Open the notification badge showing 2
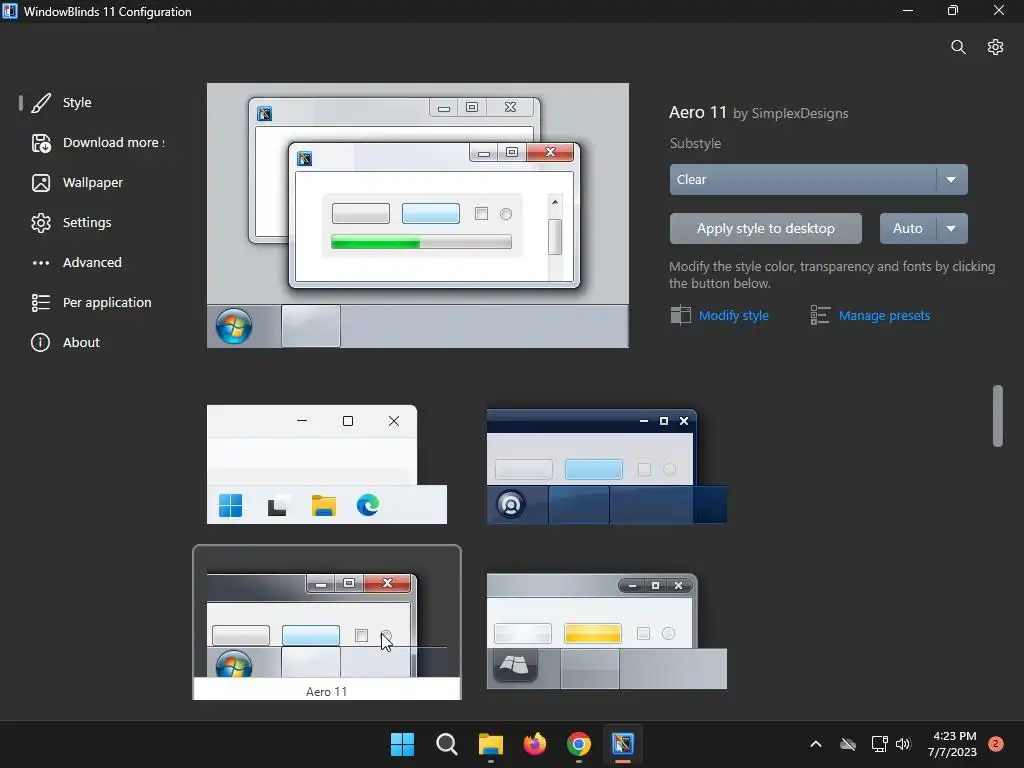The image size is (1024, 768). point(996,744)
